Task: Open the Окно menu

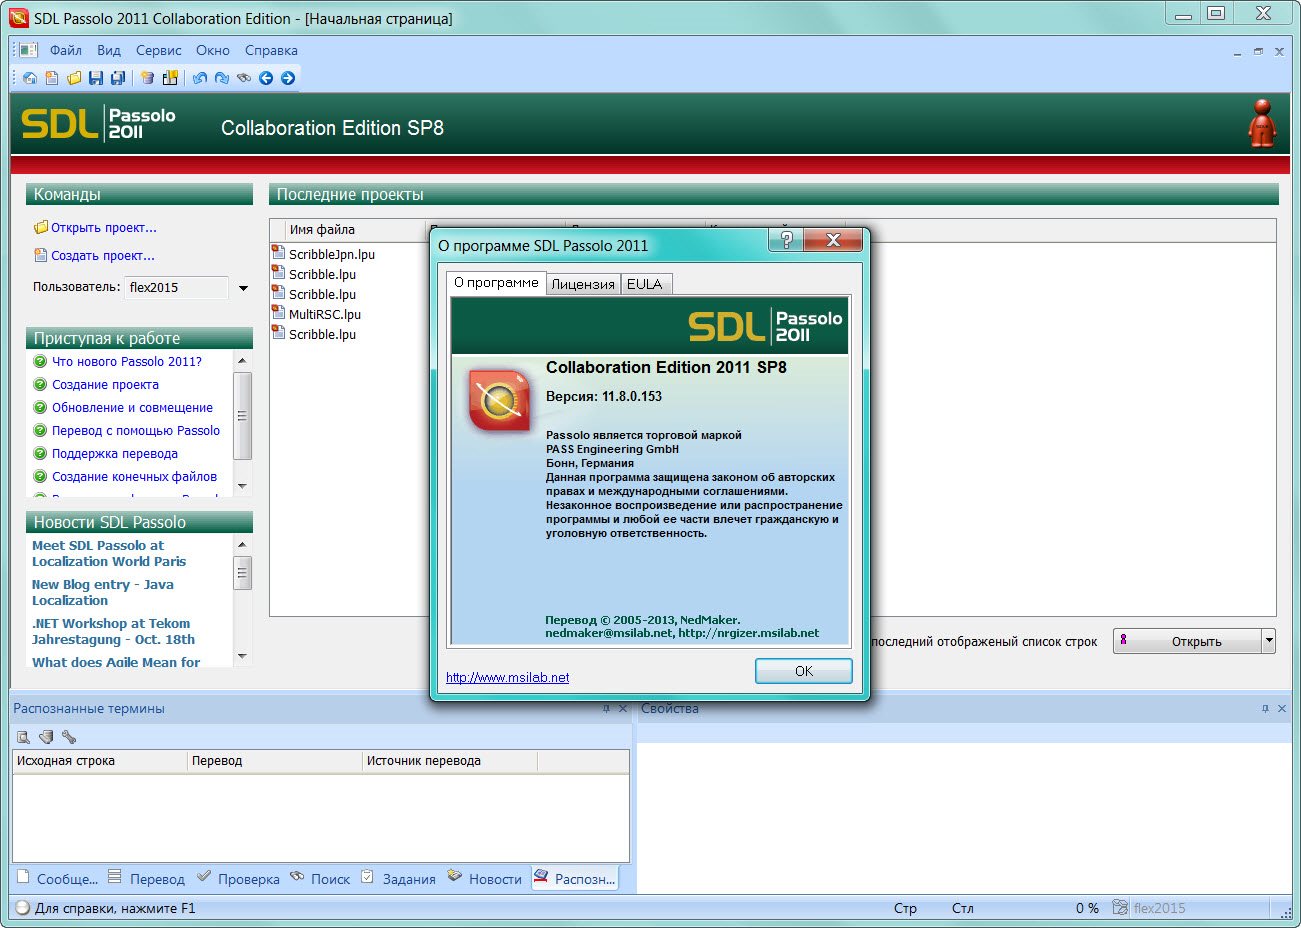Action: (x=213, y=50)
